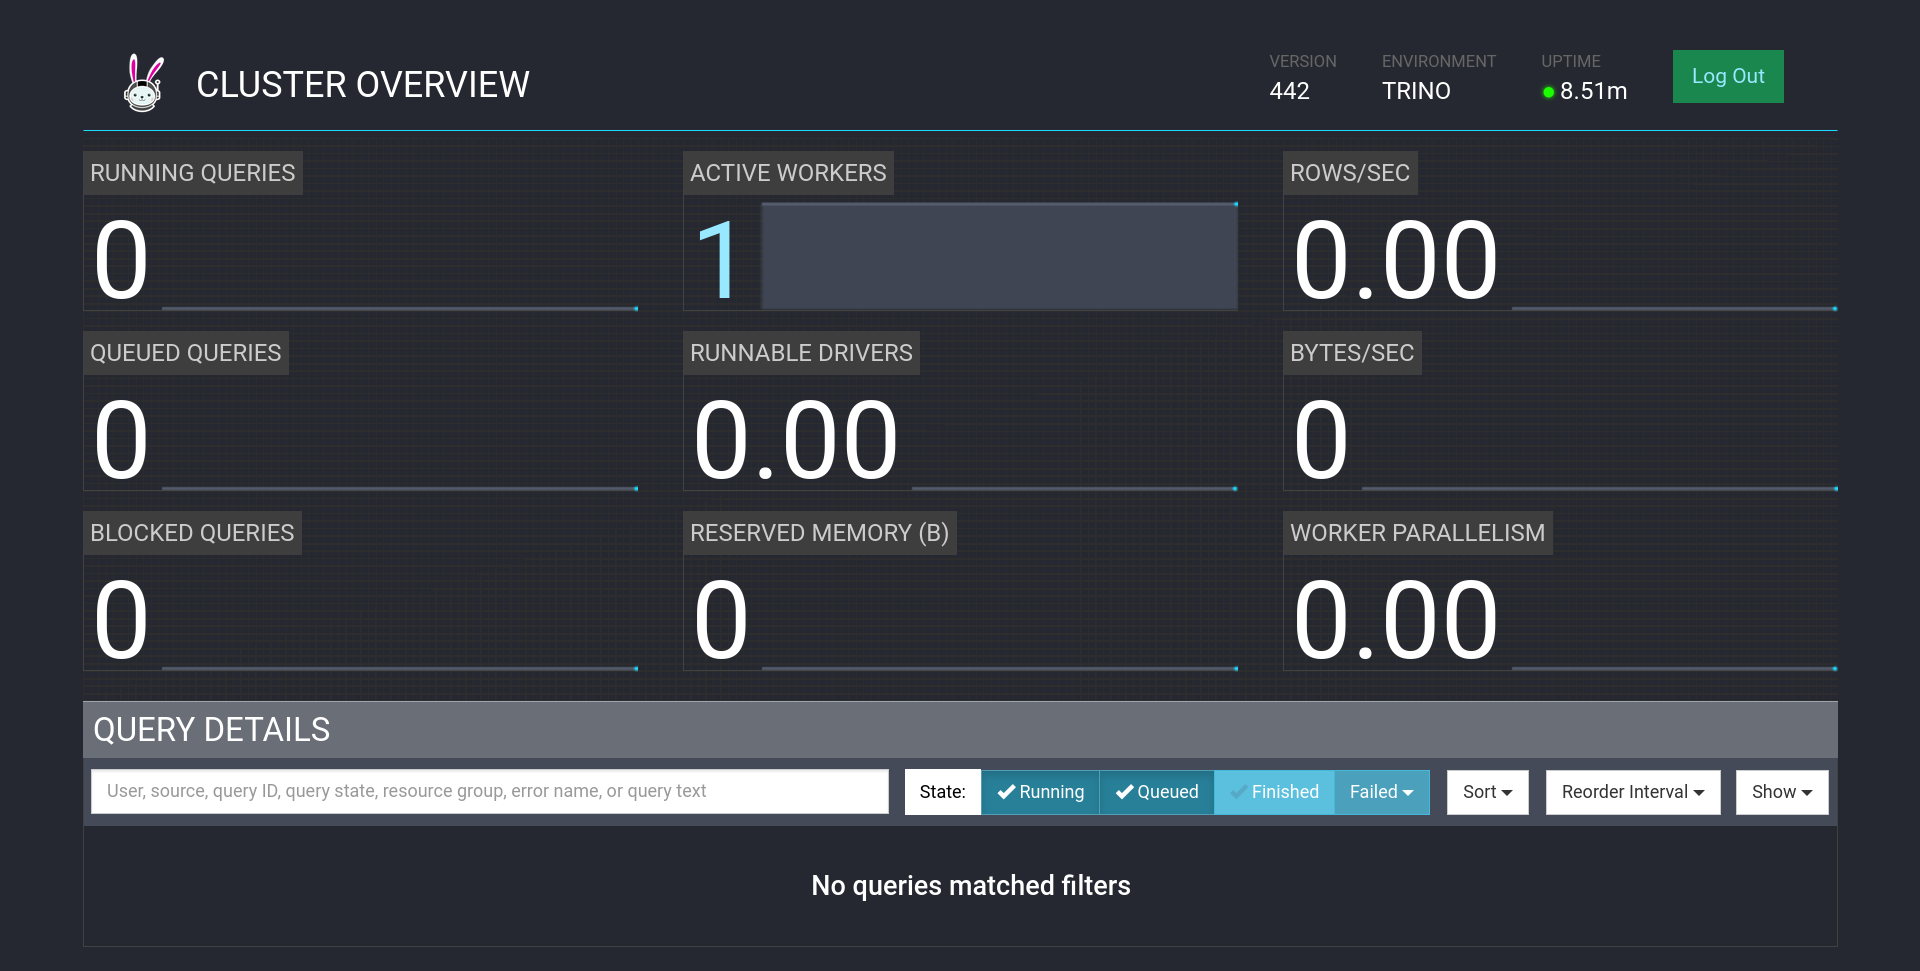Click the Running Queries counter value
The width and height of the screenshot is (1920, 971).
[x=121, y=261]
